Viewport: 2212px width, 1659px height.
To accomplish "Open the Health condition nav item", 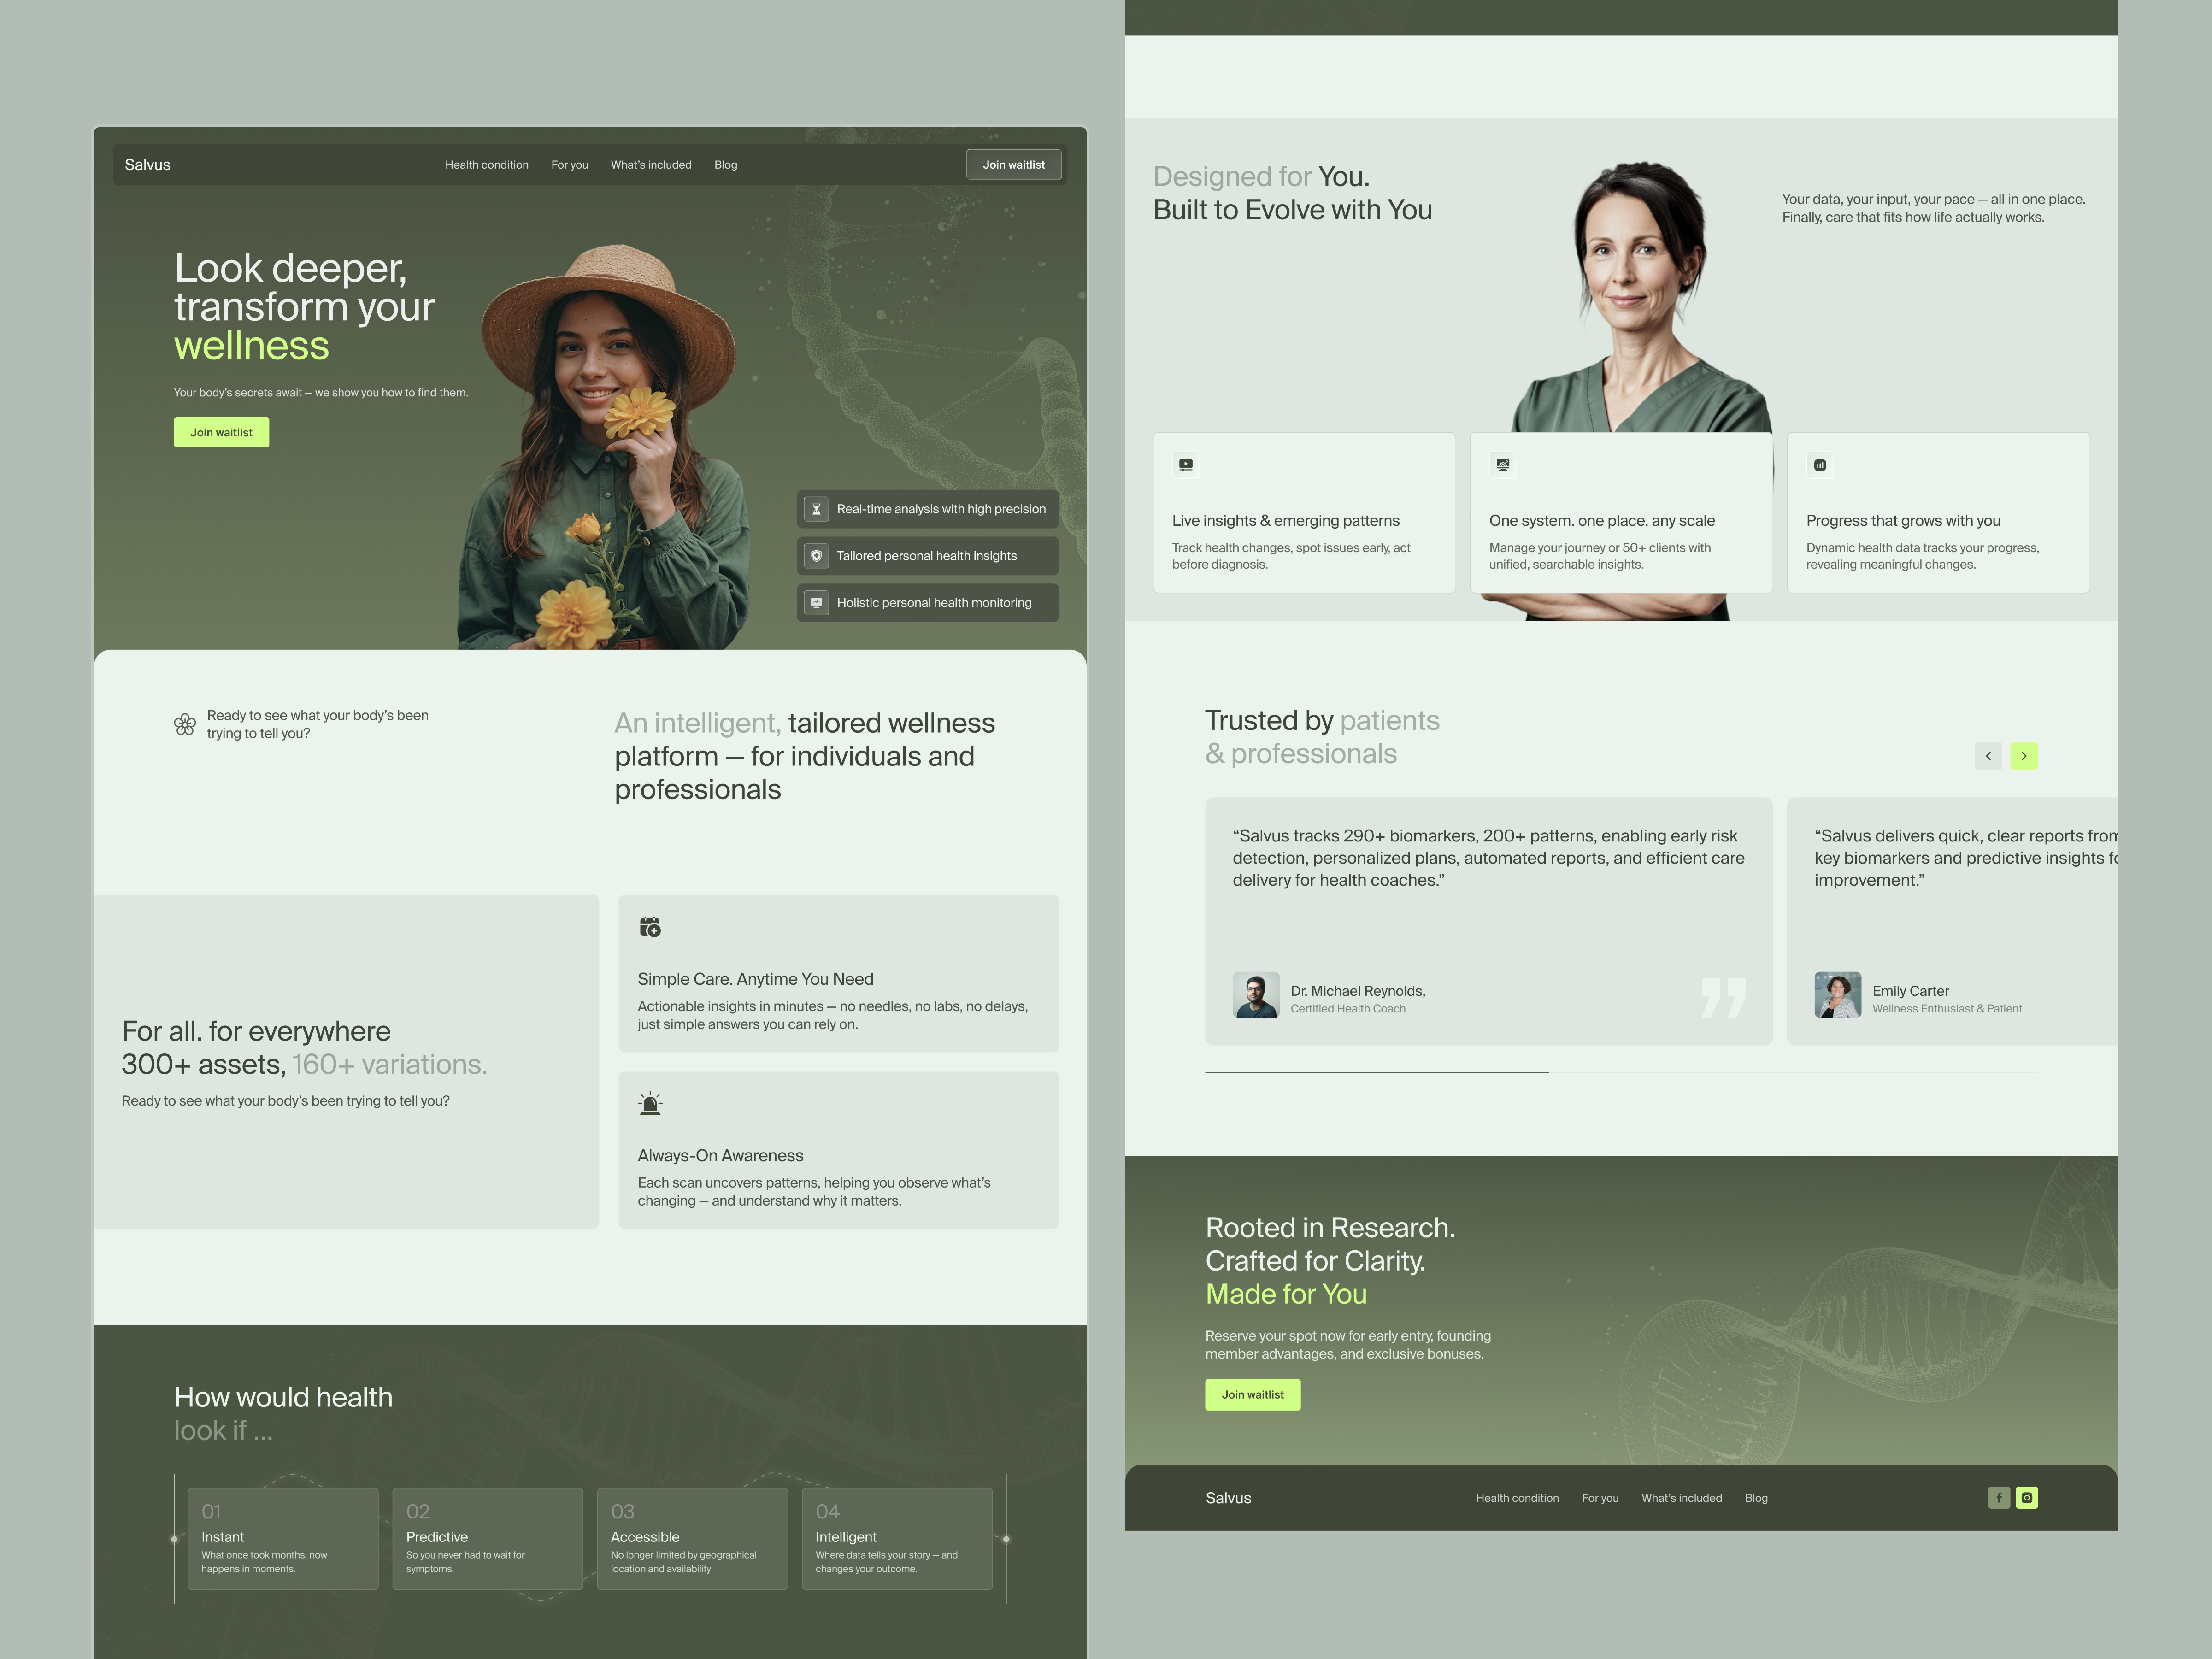I will click(x=487, y=164).
